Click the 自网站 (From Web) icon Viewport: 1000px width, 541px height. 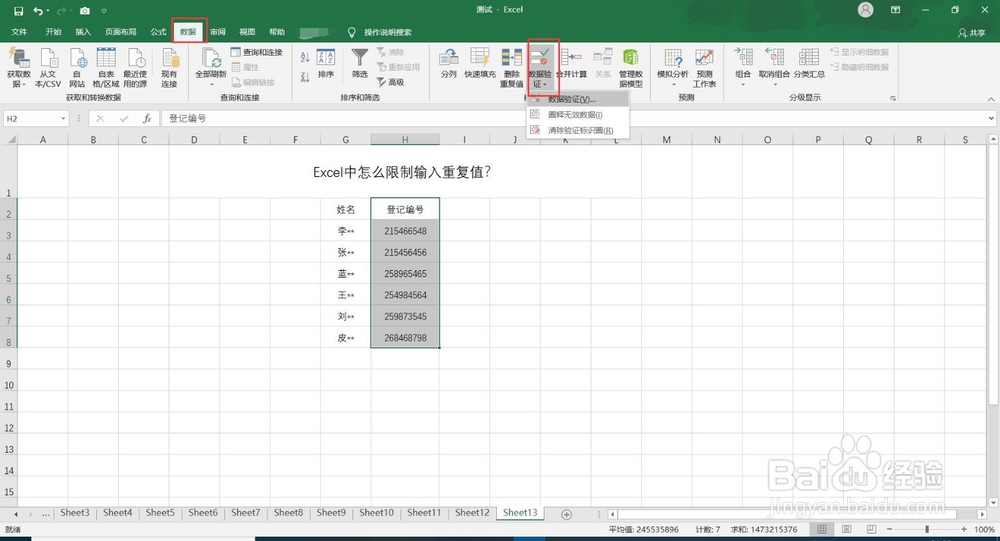tap(77, 67)
